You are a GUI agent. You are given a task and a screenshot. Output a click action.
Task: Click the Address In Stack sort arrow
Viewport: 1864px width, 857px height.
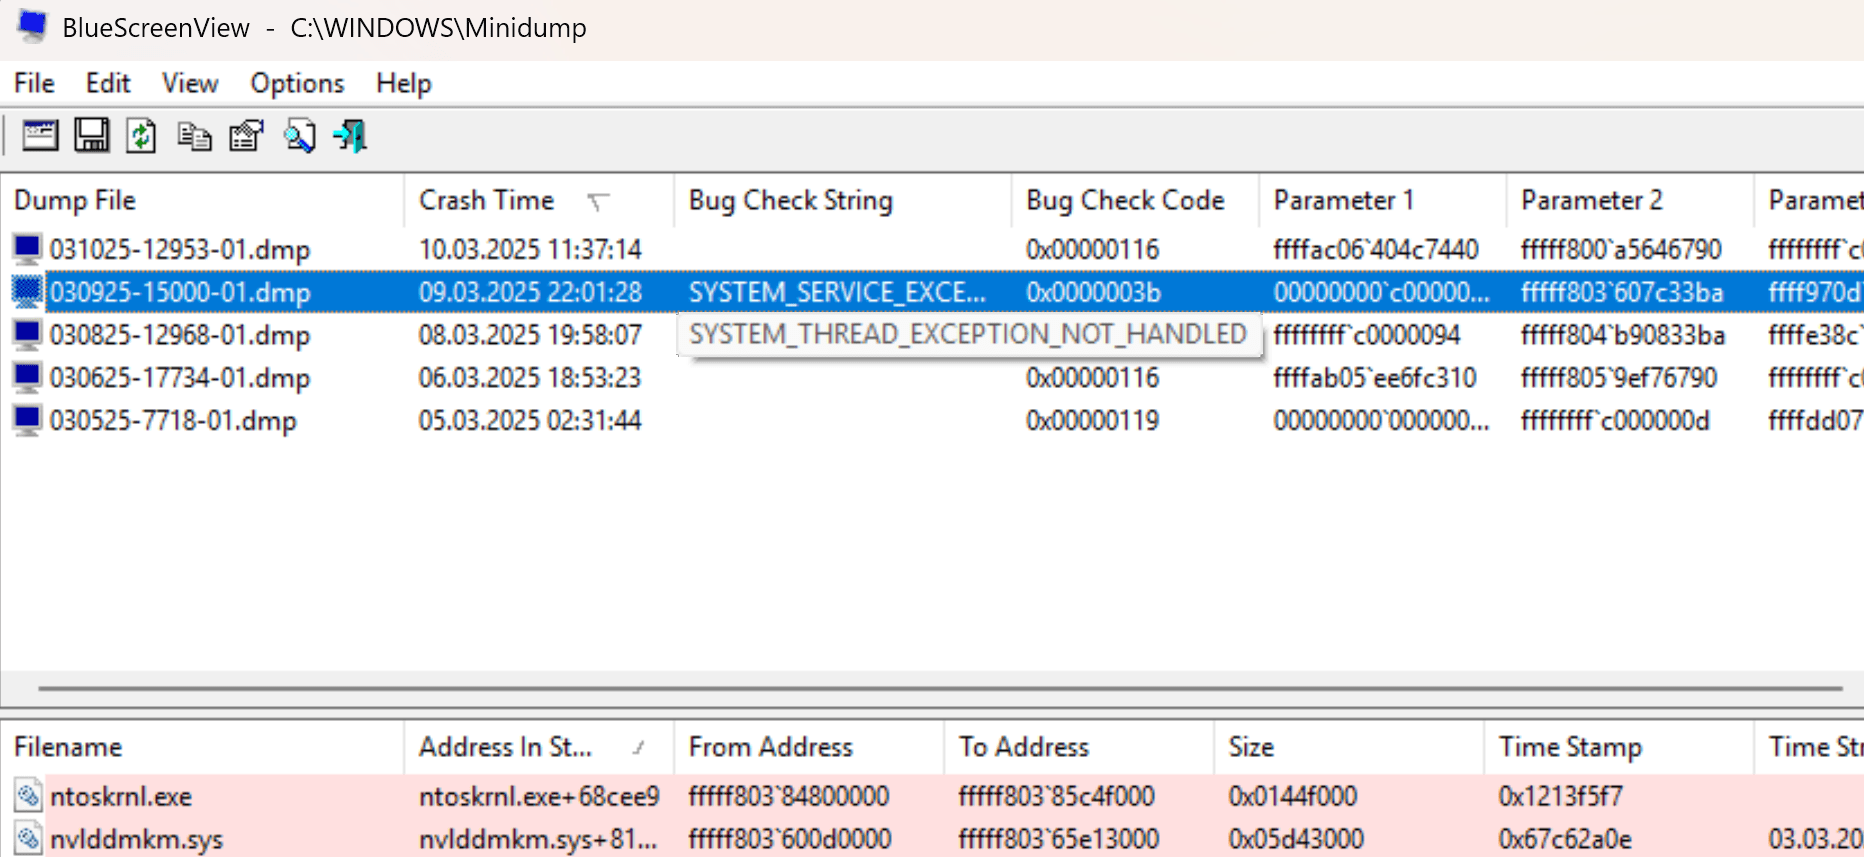(639, 747)
